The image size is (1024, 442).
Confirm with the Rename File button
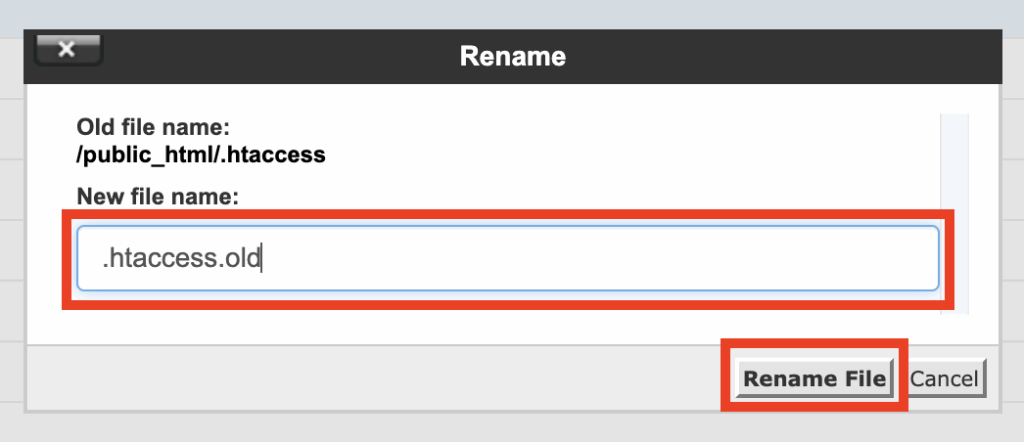[814, 379]
